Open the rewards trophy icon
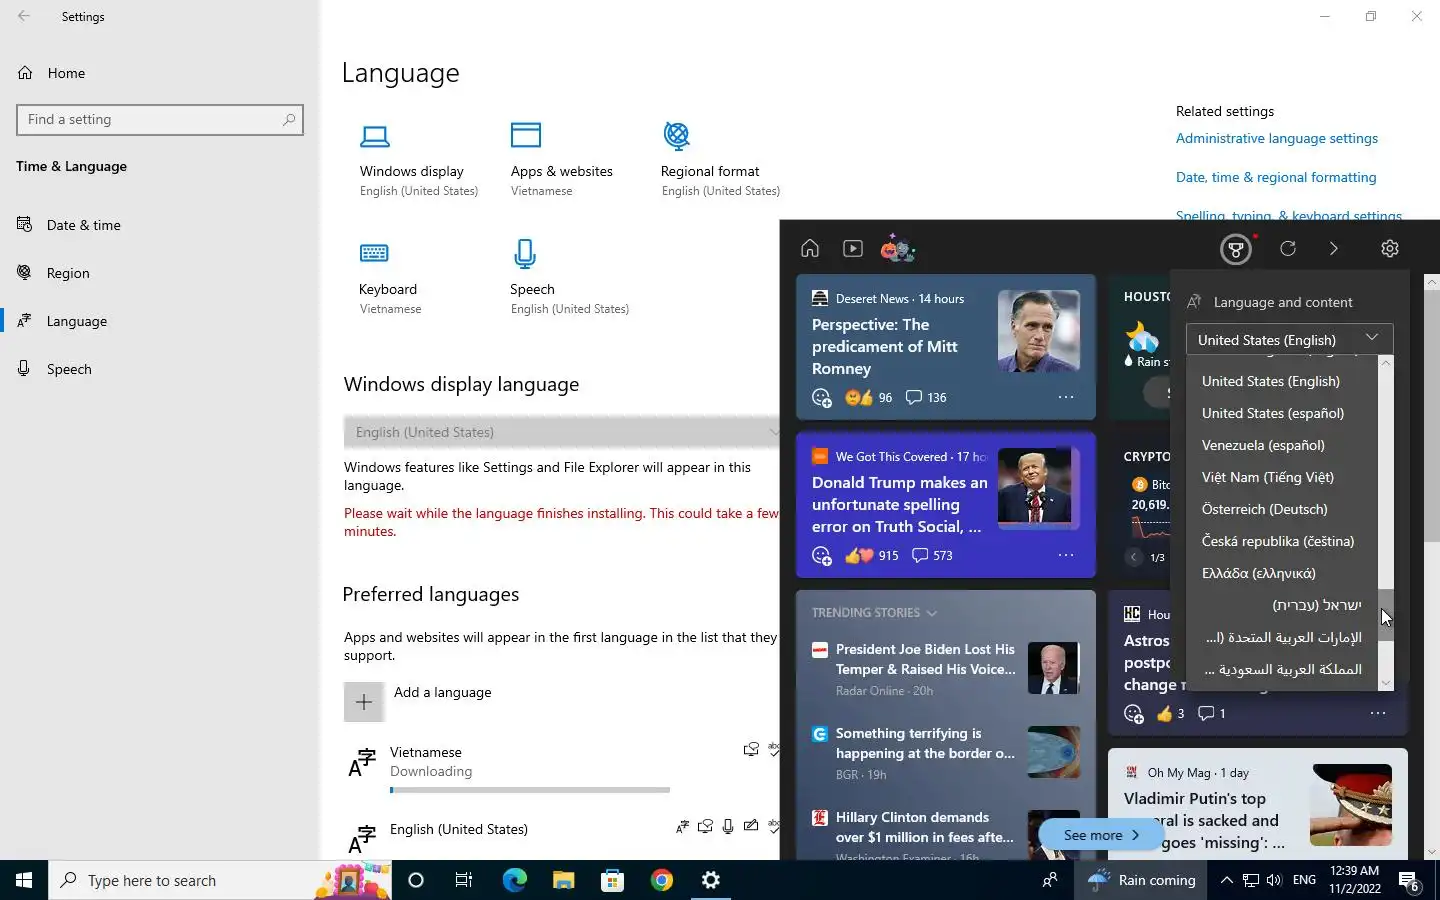Image resolution: width=1440 pixels, height=900 pixels. point(1236,249)
